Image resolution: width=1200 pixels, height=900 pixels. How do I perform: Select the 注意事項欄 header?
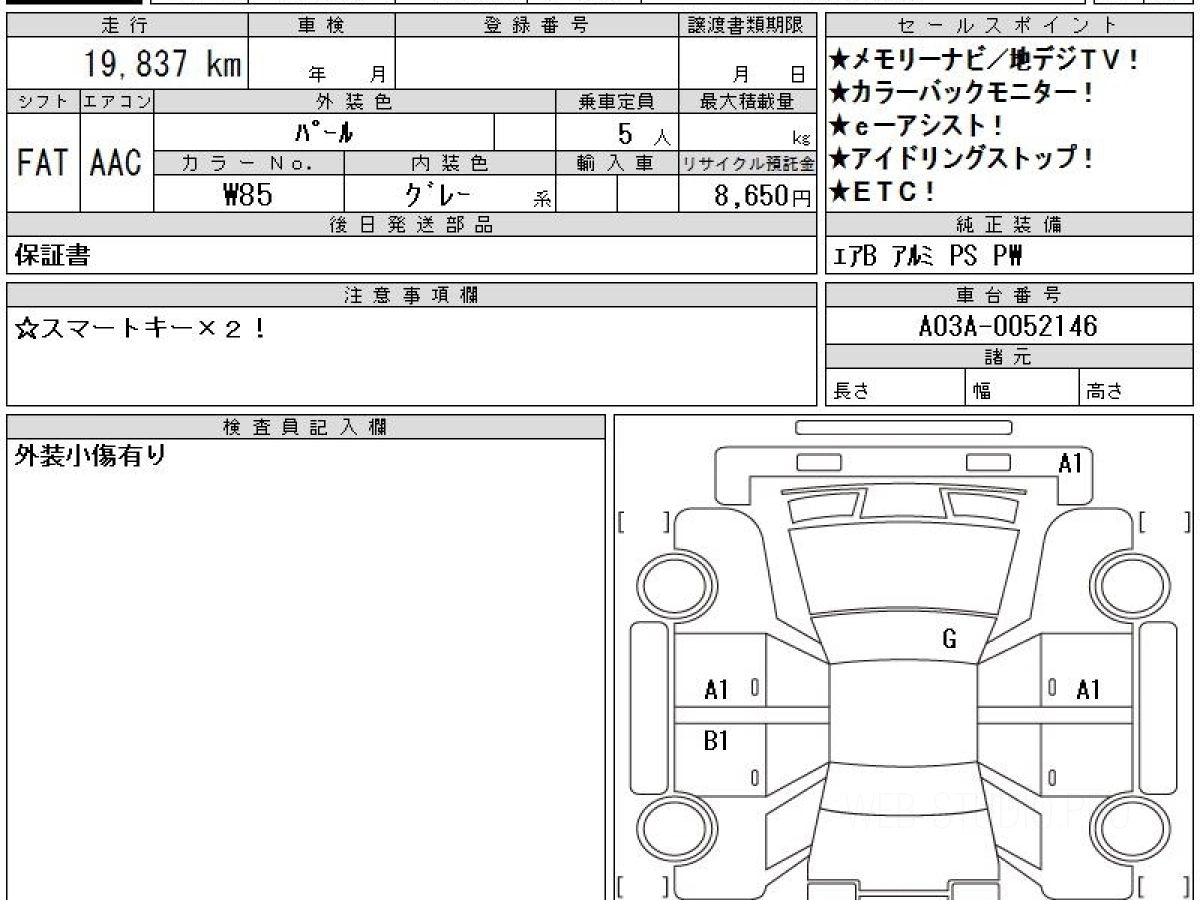(x=412, y=294)
